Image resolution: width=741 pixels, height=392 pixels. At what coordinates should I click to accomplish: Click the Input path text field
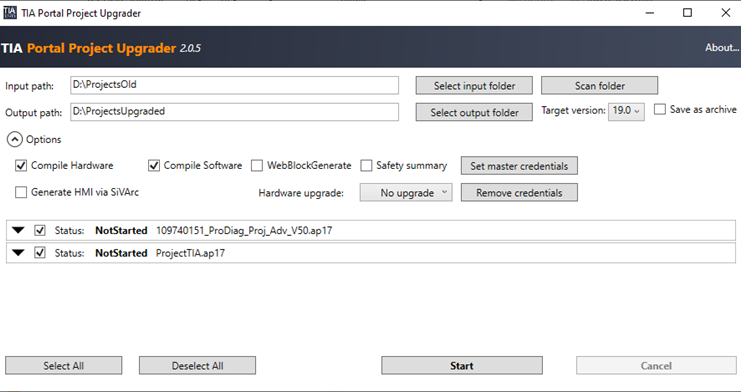click(x=234, y=85)
